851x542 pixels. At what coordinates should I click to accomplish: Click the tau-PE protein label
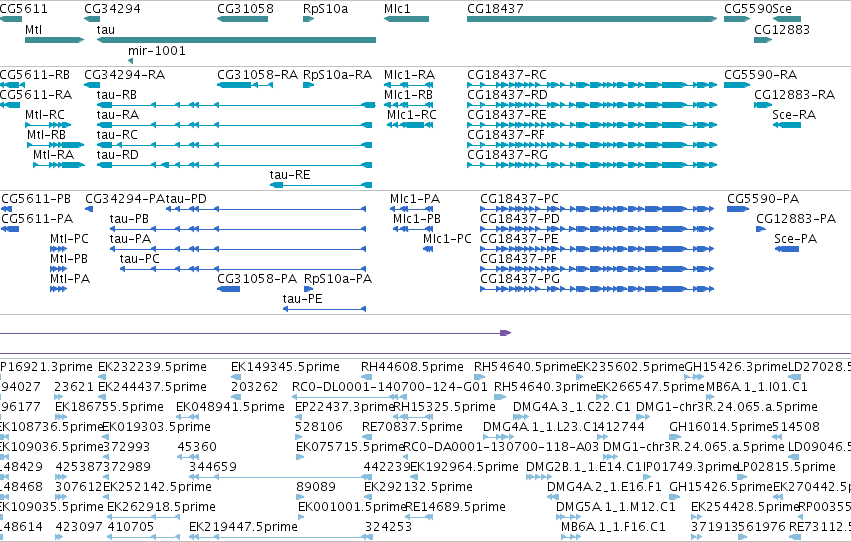pyautogui.click(x=302, y=298)
